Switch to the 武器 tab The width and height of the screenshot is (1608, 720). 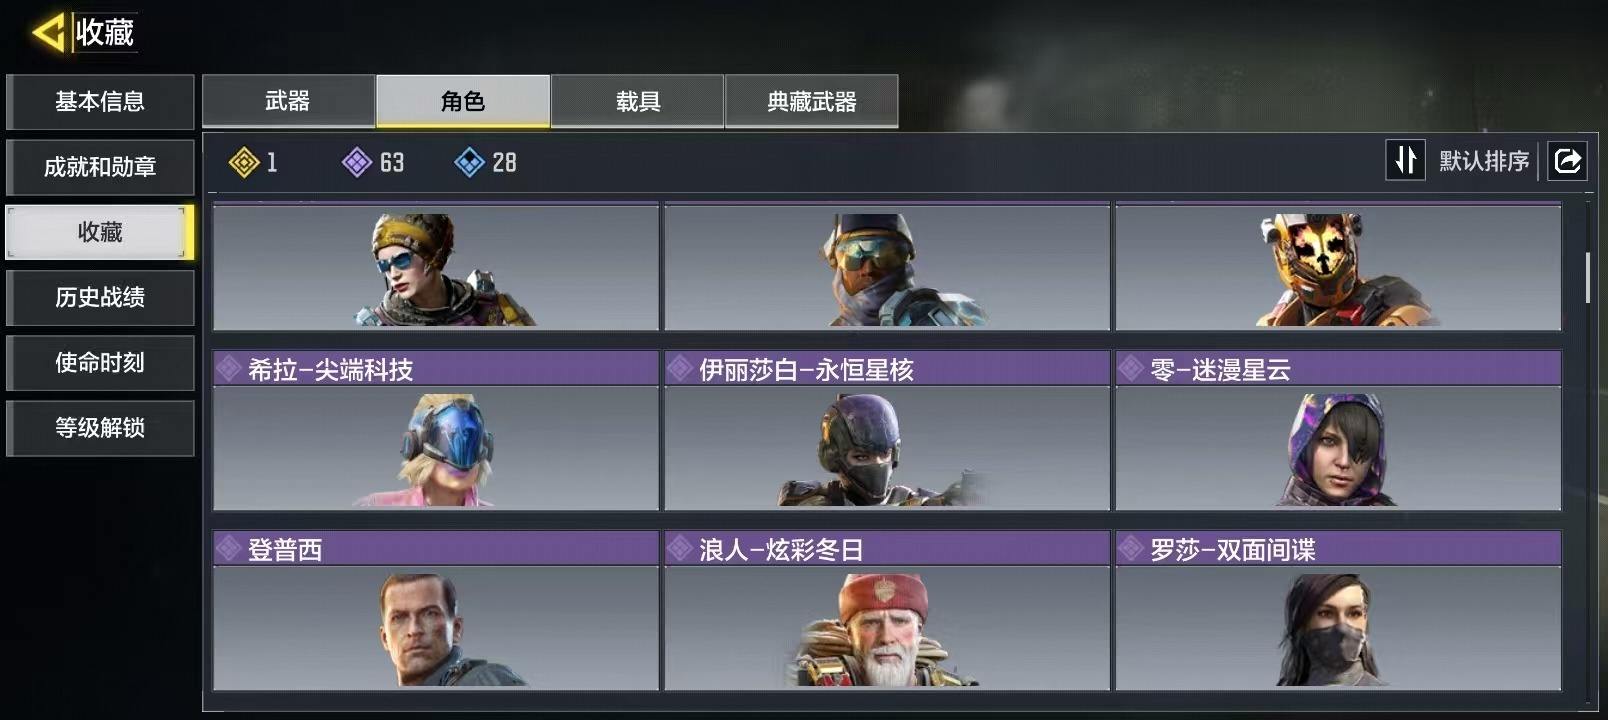click(288, 101)
